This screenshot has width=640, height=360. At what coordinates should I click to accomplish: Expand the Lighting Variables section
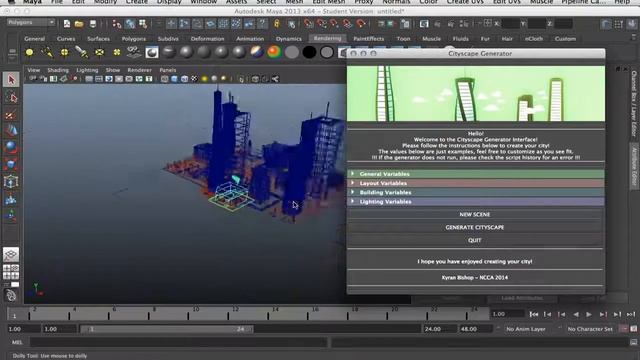[476, 202]
